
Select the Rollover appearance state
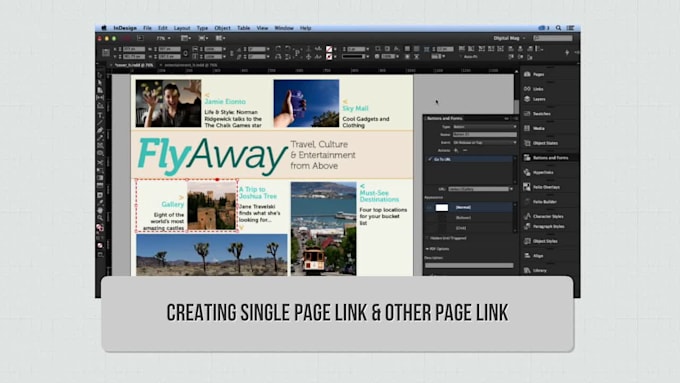469,218
